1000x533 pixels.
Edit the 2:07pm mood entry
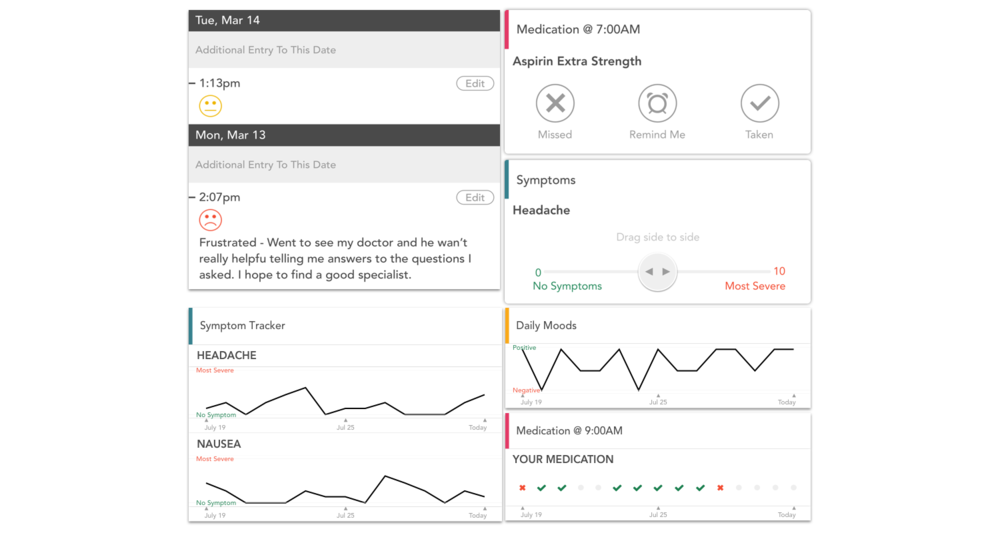[475, 198]
